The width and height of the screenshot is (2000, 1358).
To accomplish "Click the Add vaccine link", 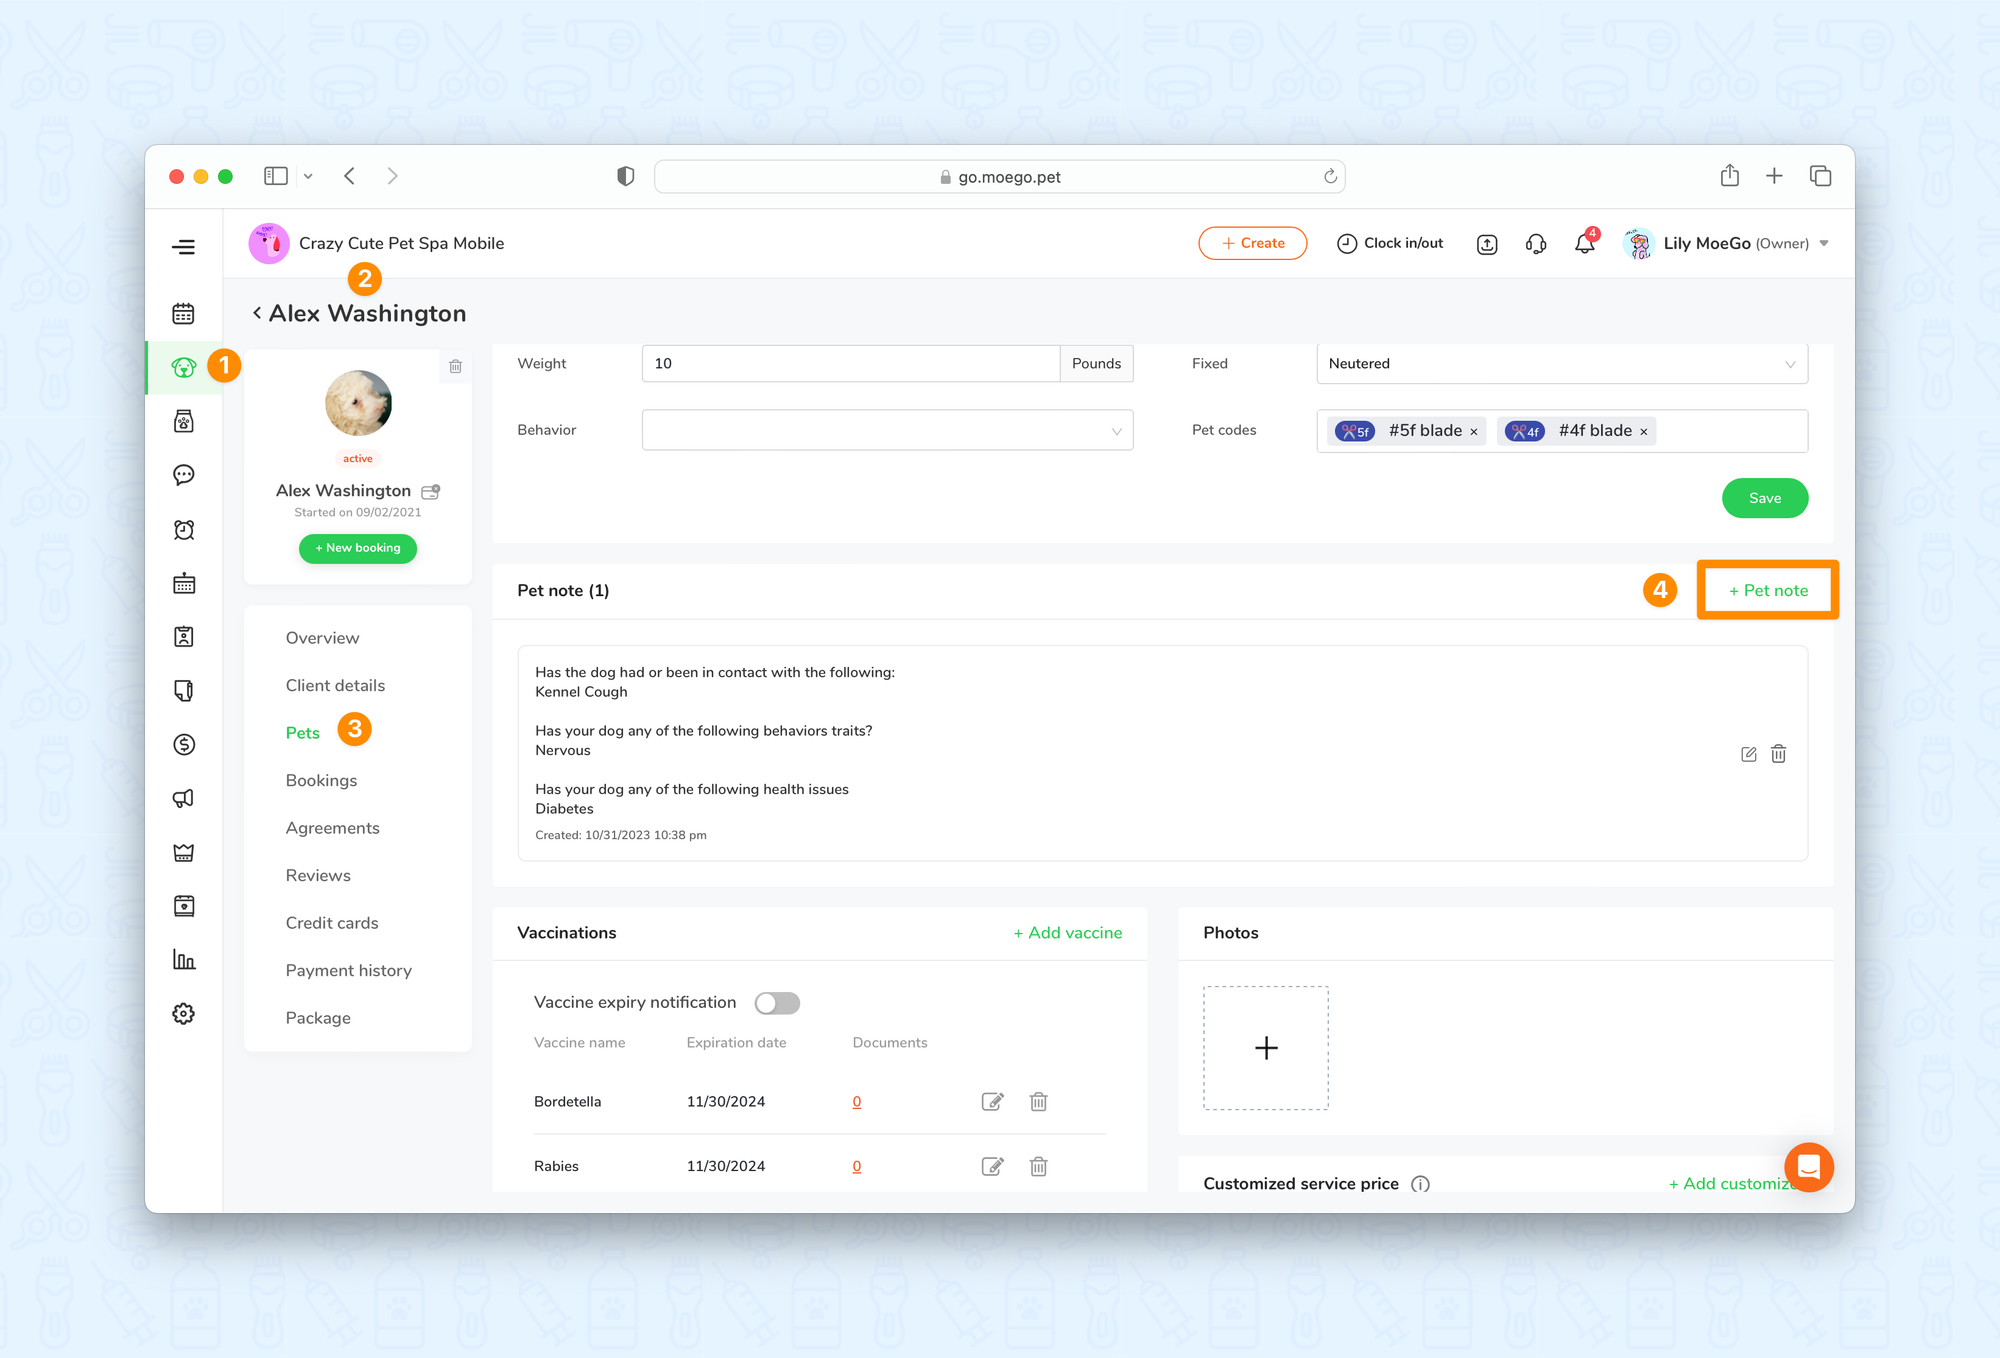I will tap(1067, 933).
